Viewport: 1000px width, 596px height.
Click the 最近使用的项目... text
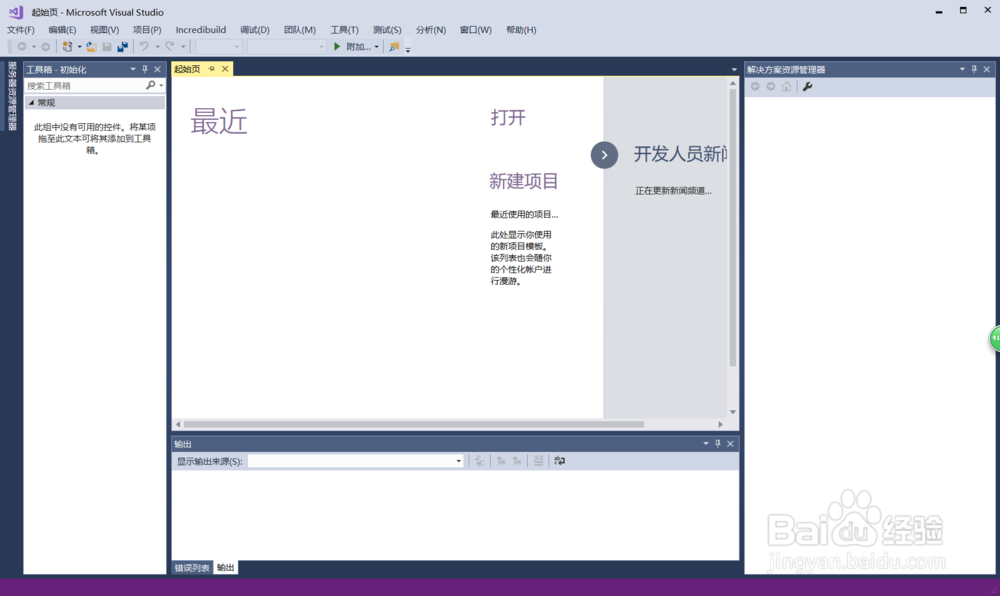[524, 214]
